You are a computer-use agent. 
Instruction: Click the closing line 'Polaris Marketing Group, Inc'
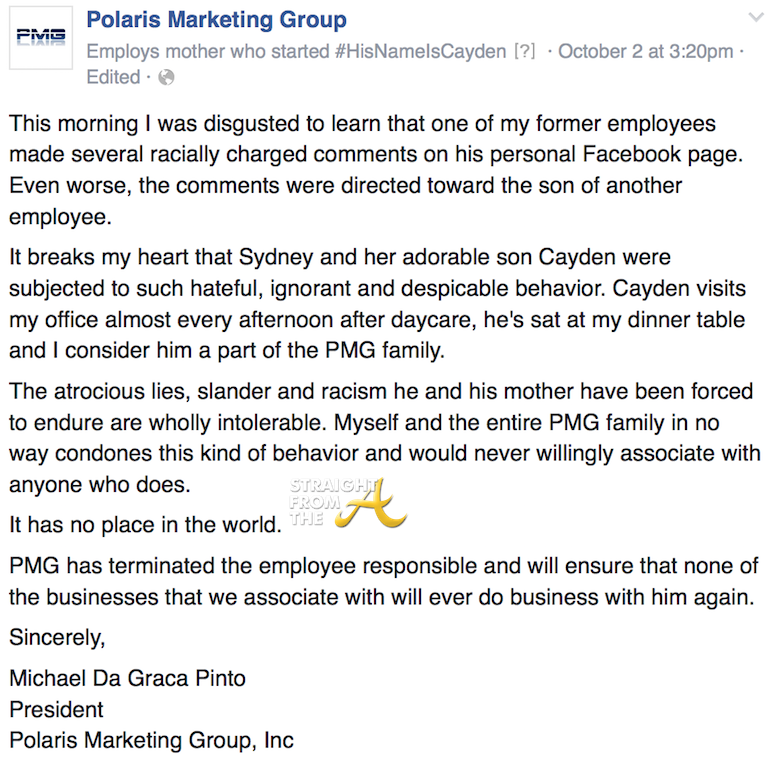[x=151, y=741]
